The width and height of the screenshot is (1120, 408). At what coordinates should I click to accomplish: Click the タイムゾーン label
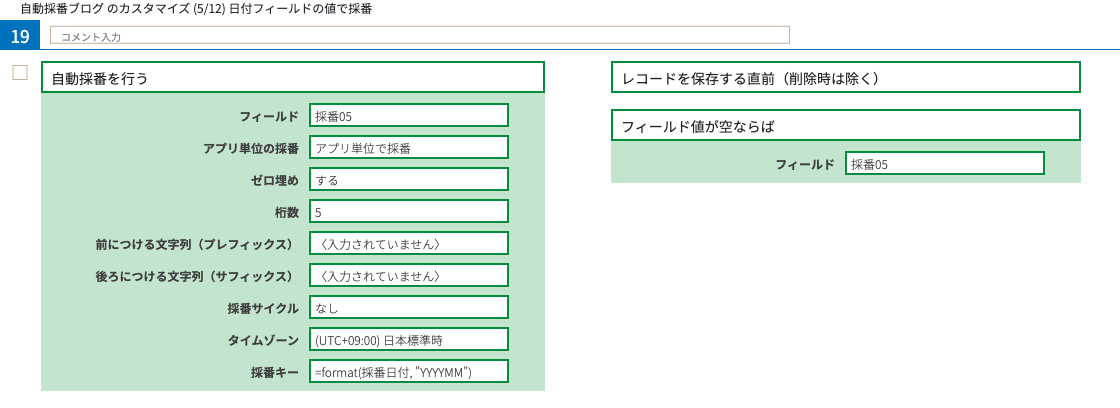pos(263,340)
